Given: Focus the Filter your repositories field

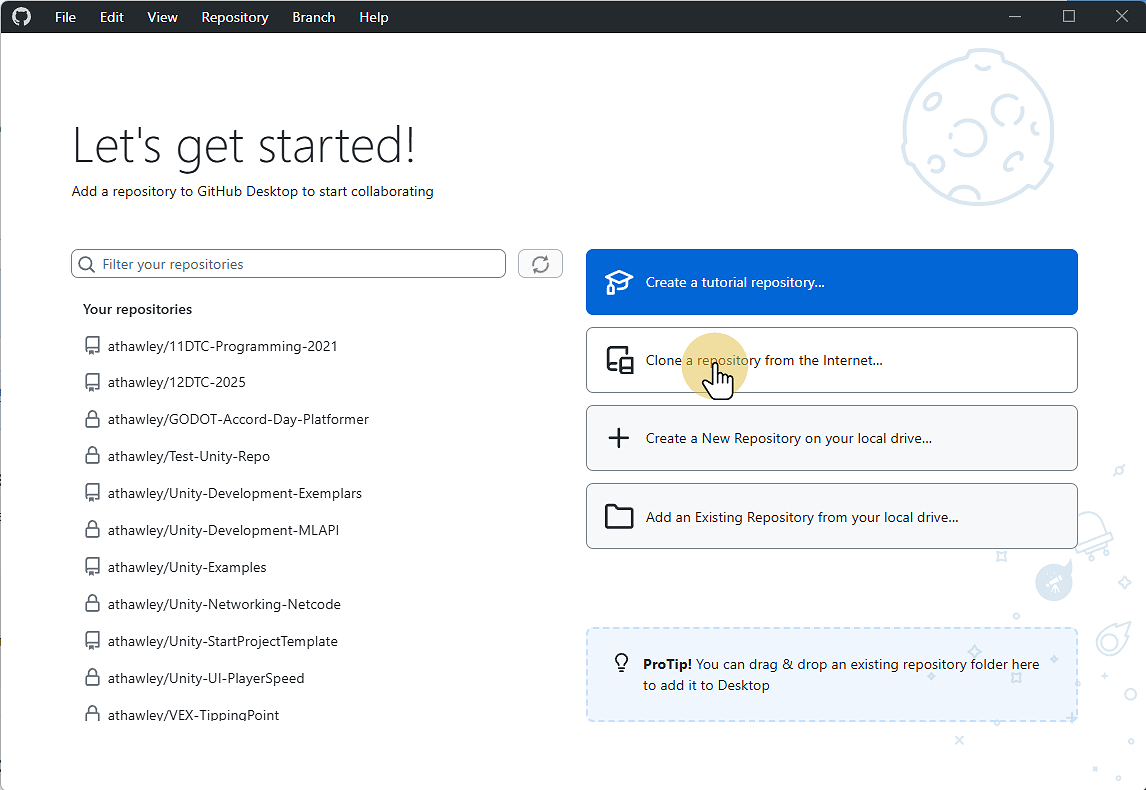Looking at the screenshot, I should (x=300, y=264).
